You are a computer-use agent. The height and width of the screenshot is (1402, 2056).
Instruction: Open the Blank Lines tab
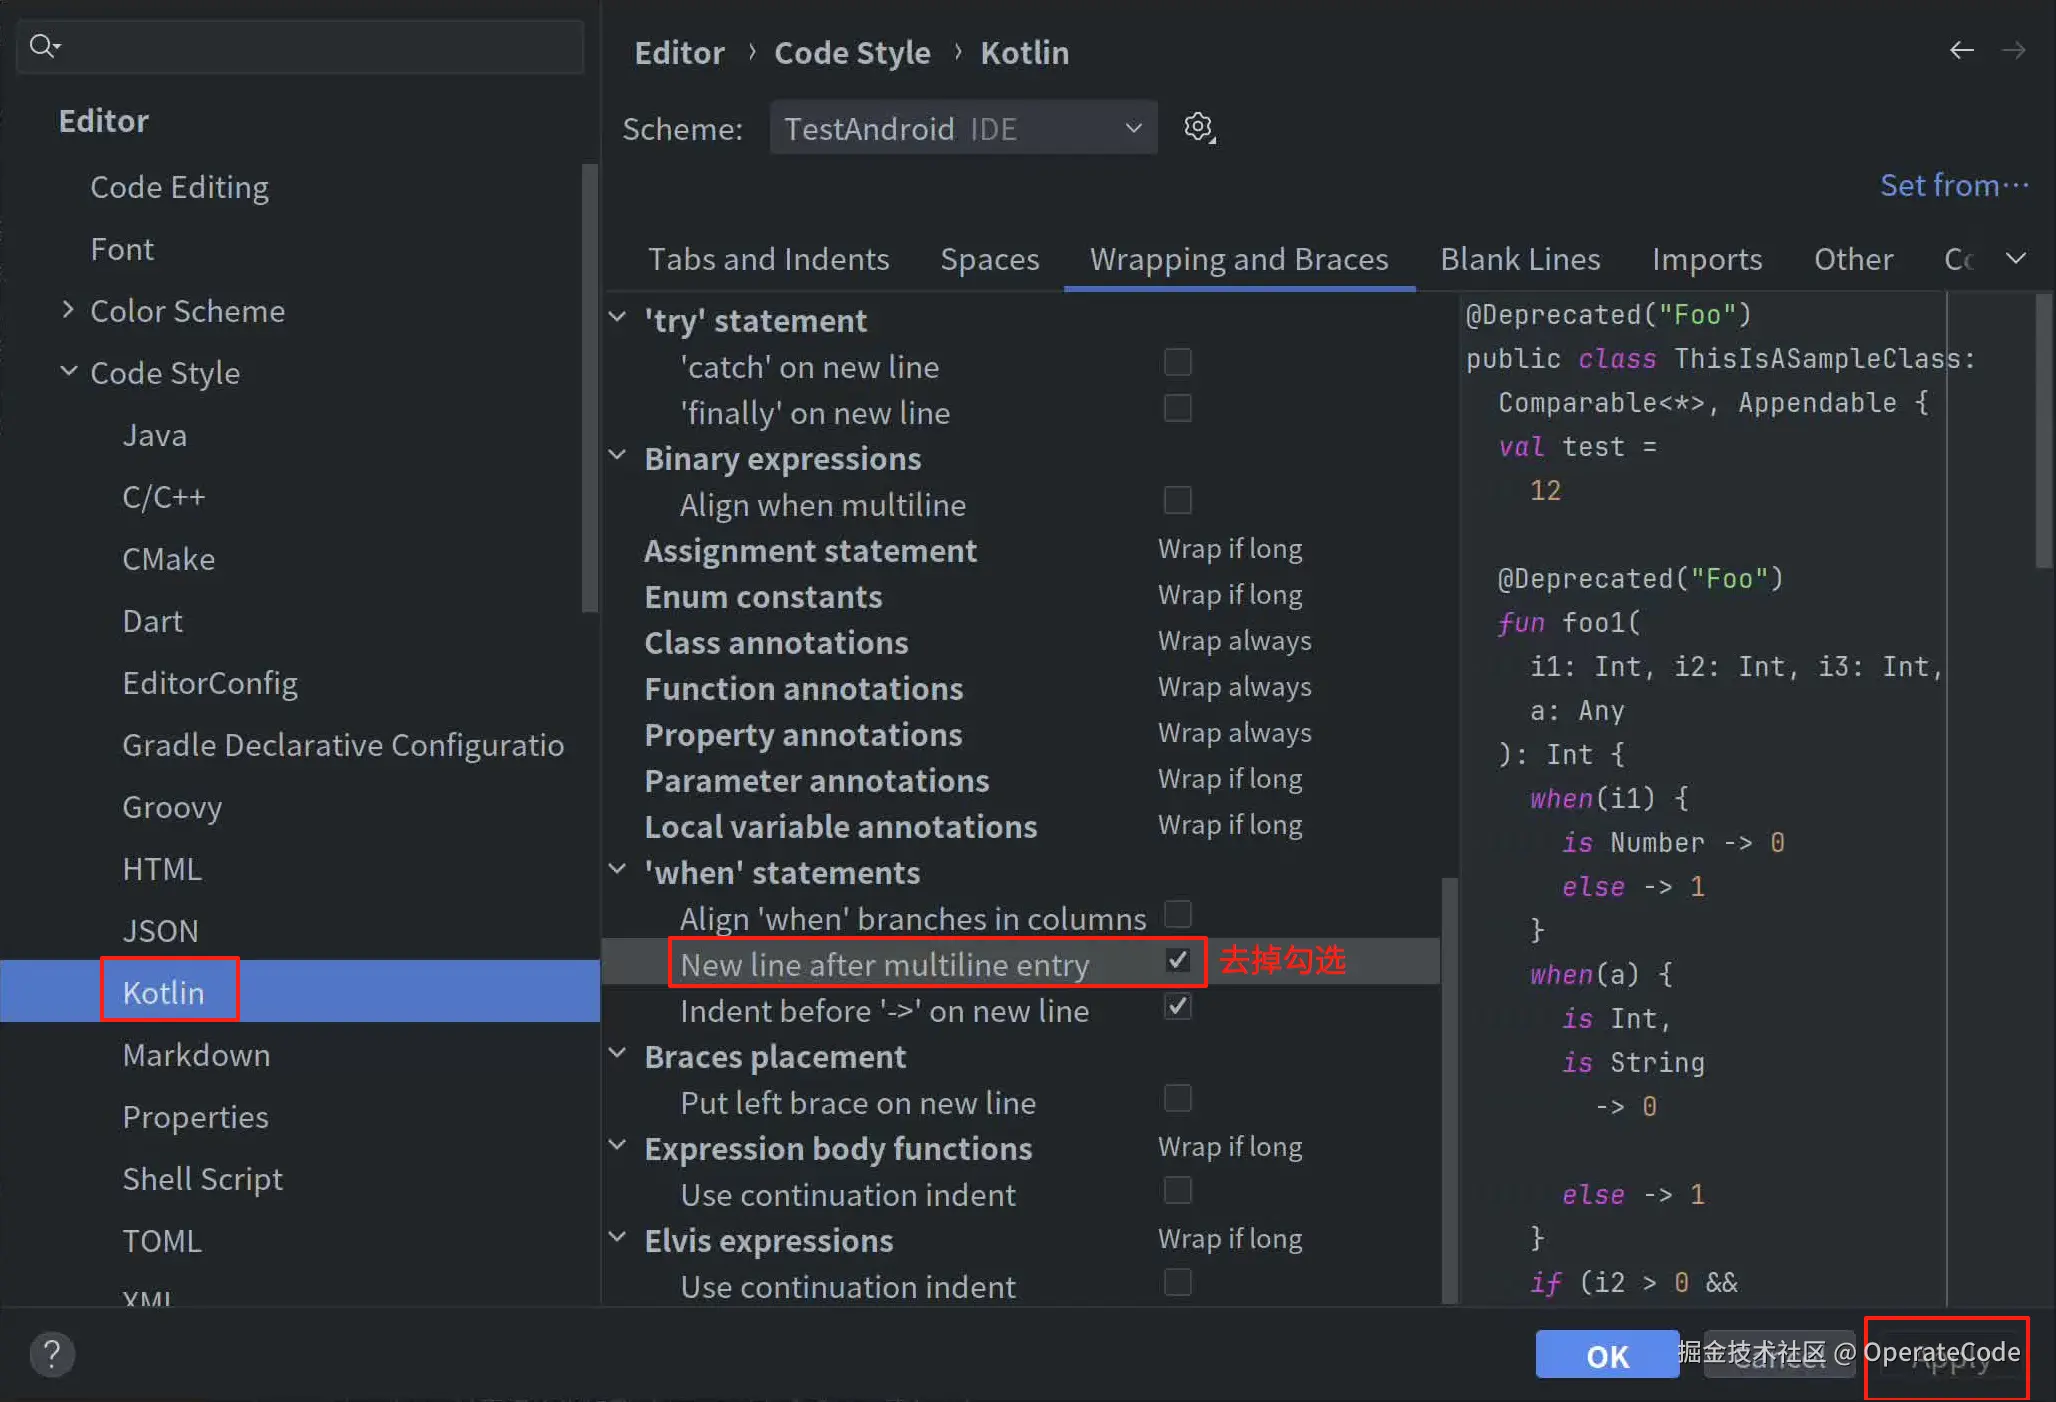coord(1520,259)
